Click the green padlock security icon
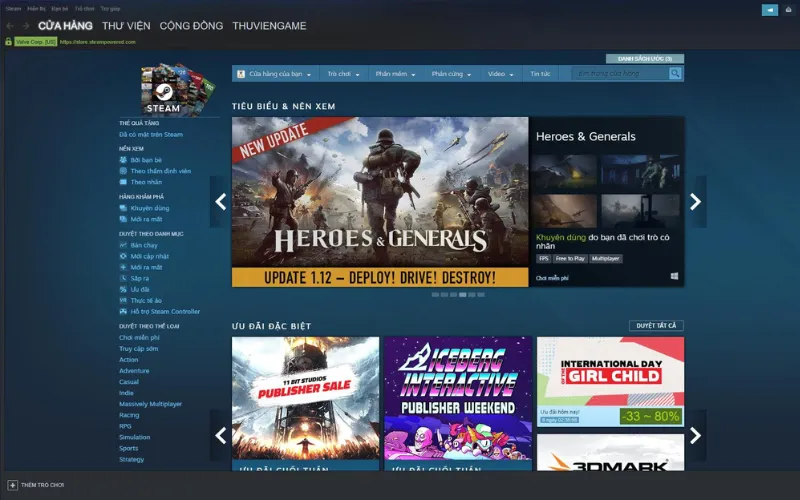 (8, 42)
